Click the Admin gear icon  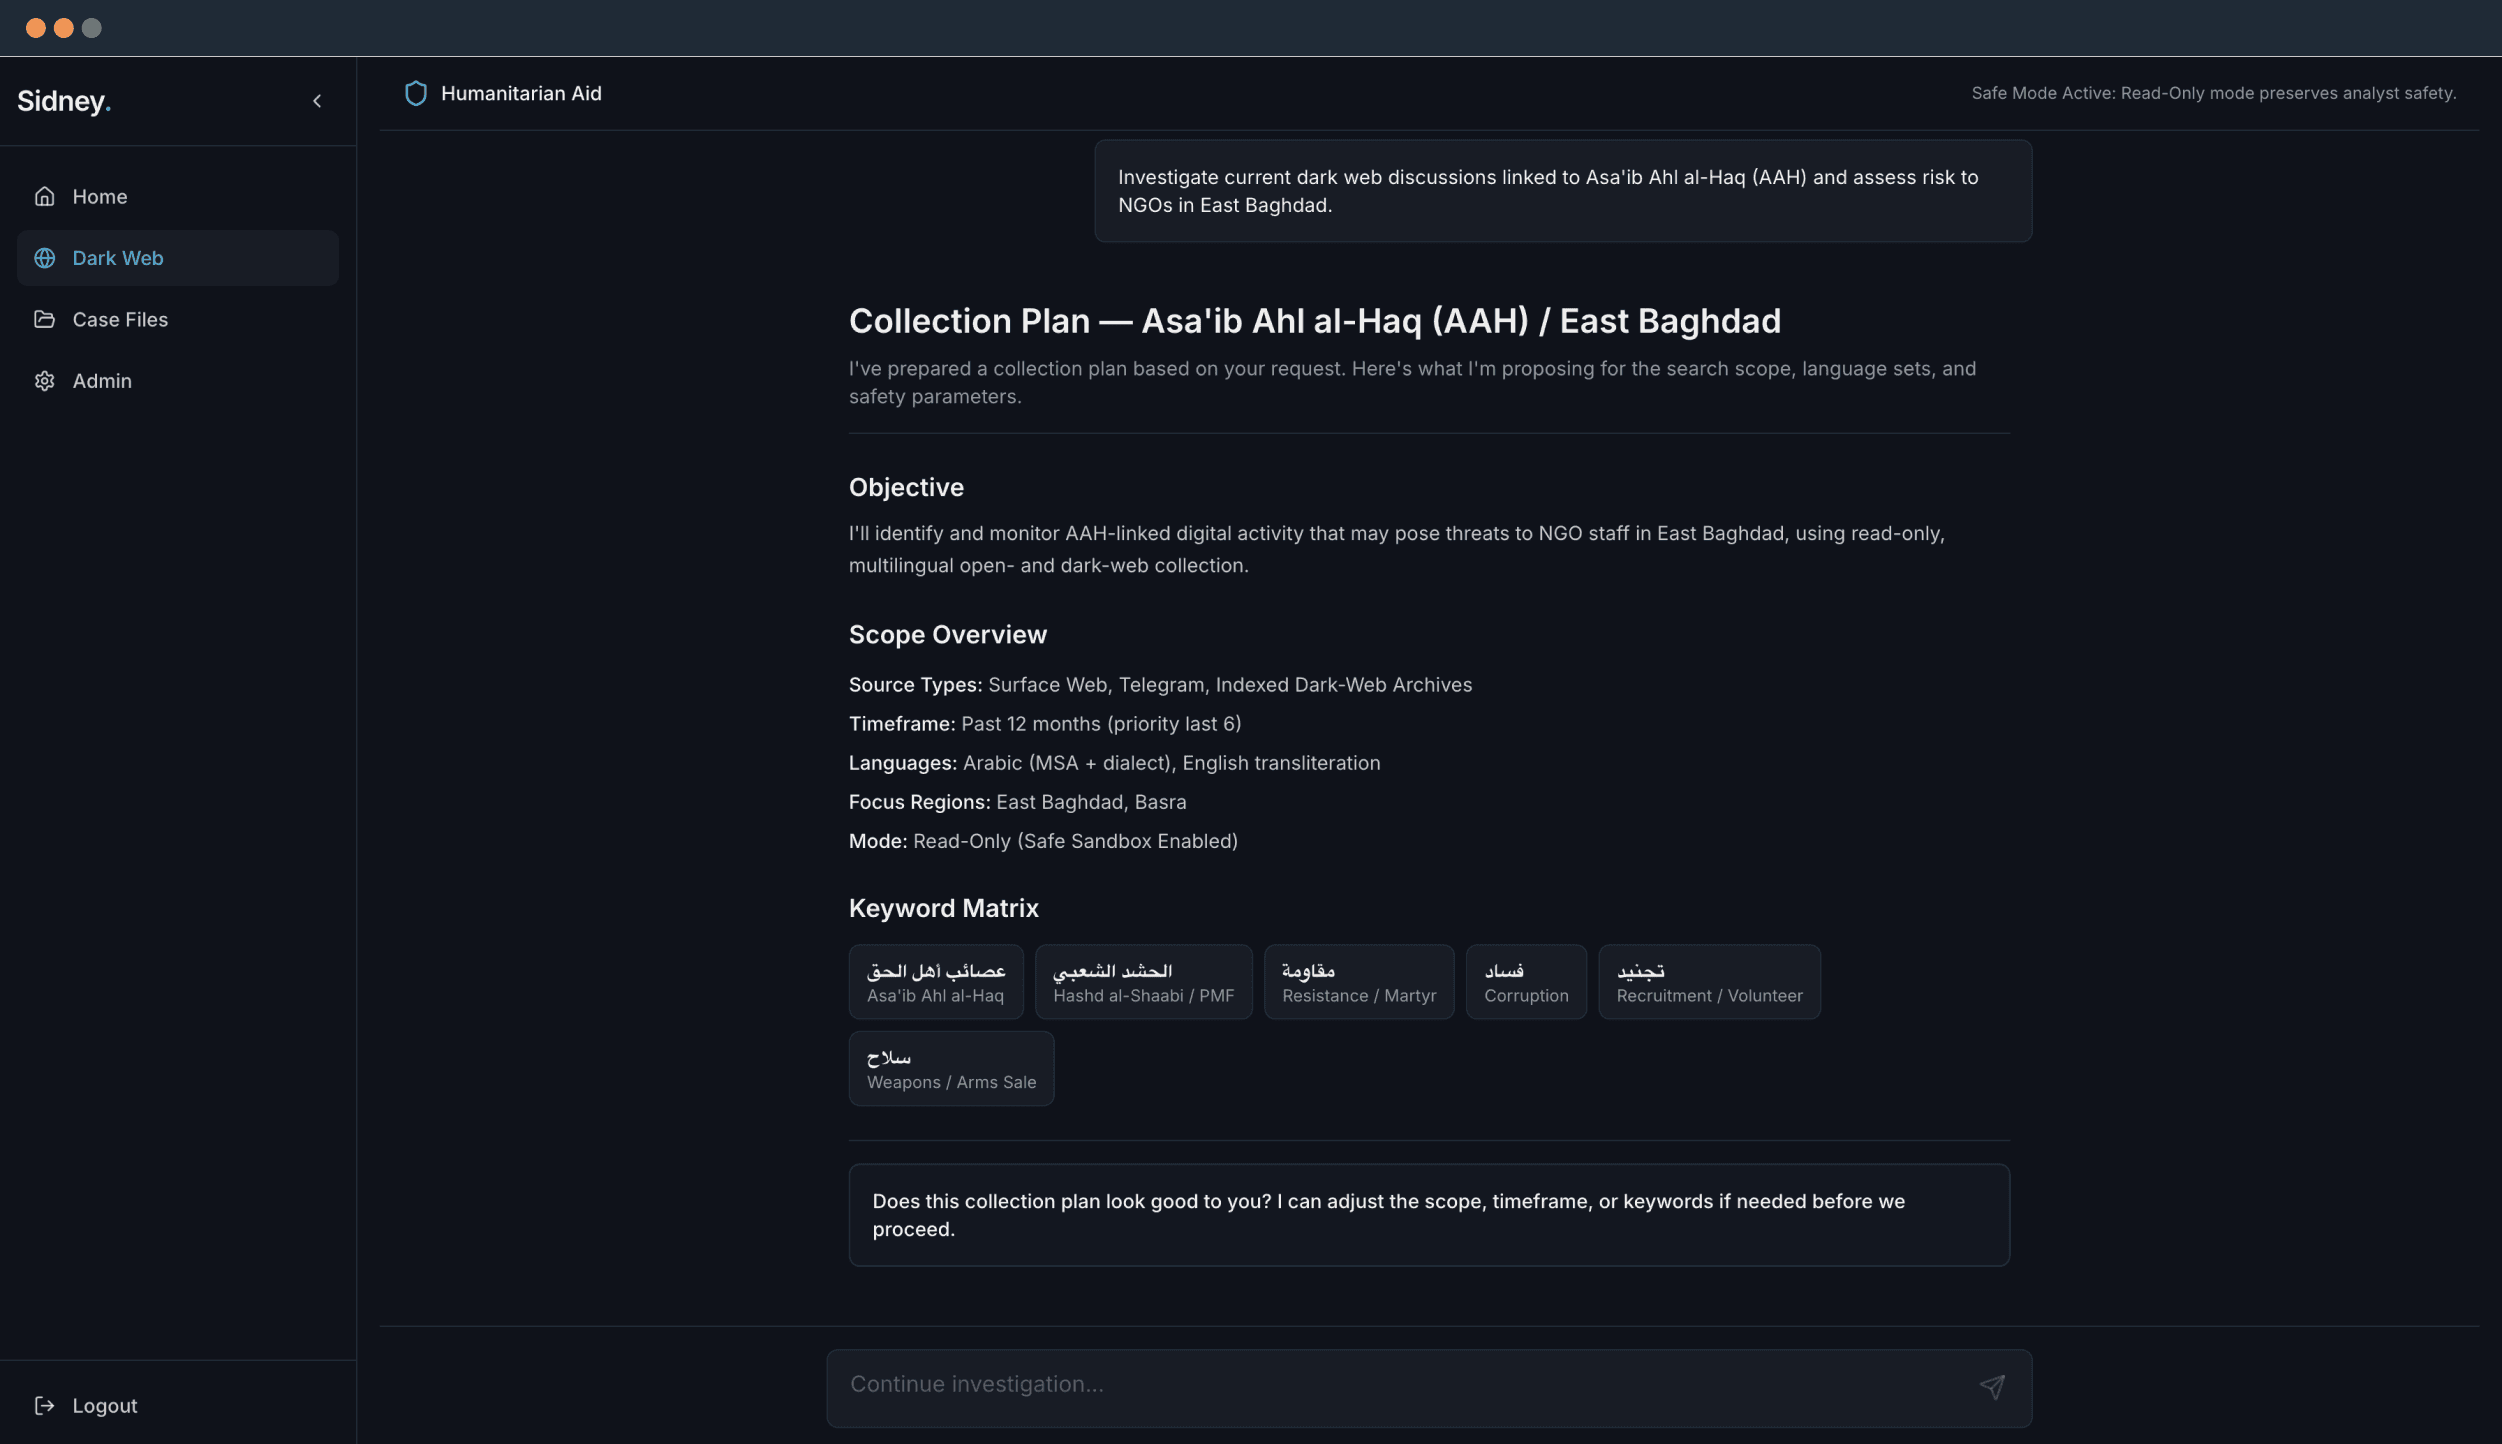coord(44,381)
